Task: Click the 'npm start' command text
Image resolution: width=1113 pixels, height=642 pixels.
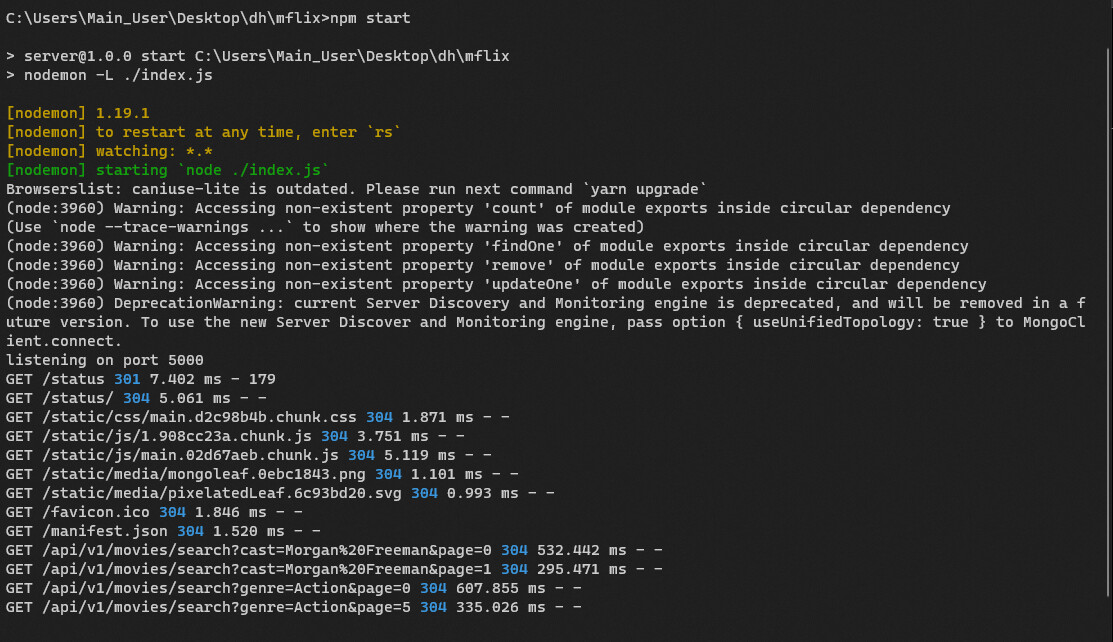Action: pos(369,18)
